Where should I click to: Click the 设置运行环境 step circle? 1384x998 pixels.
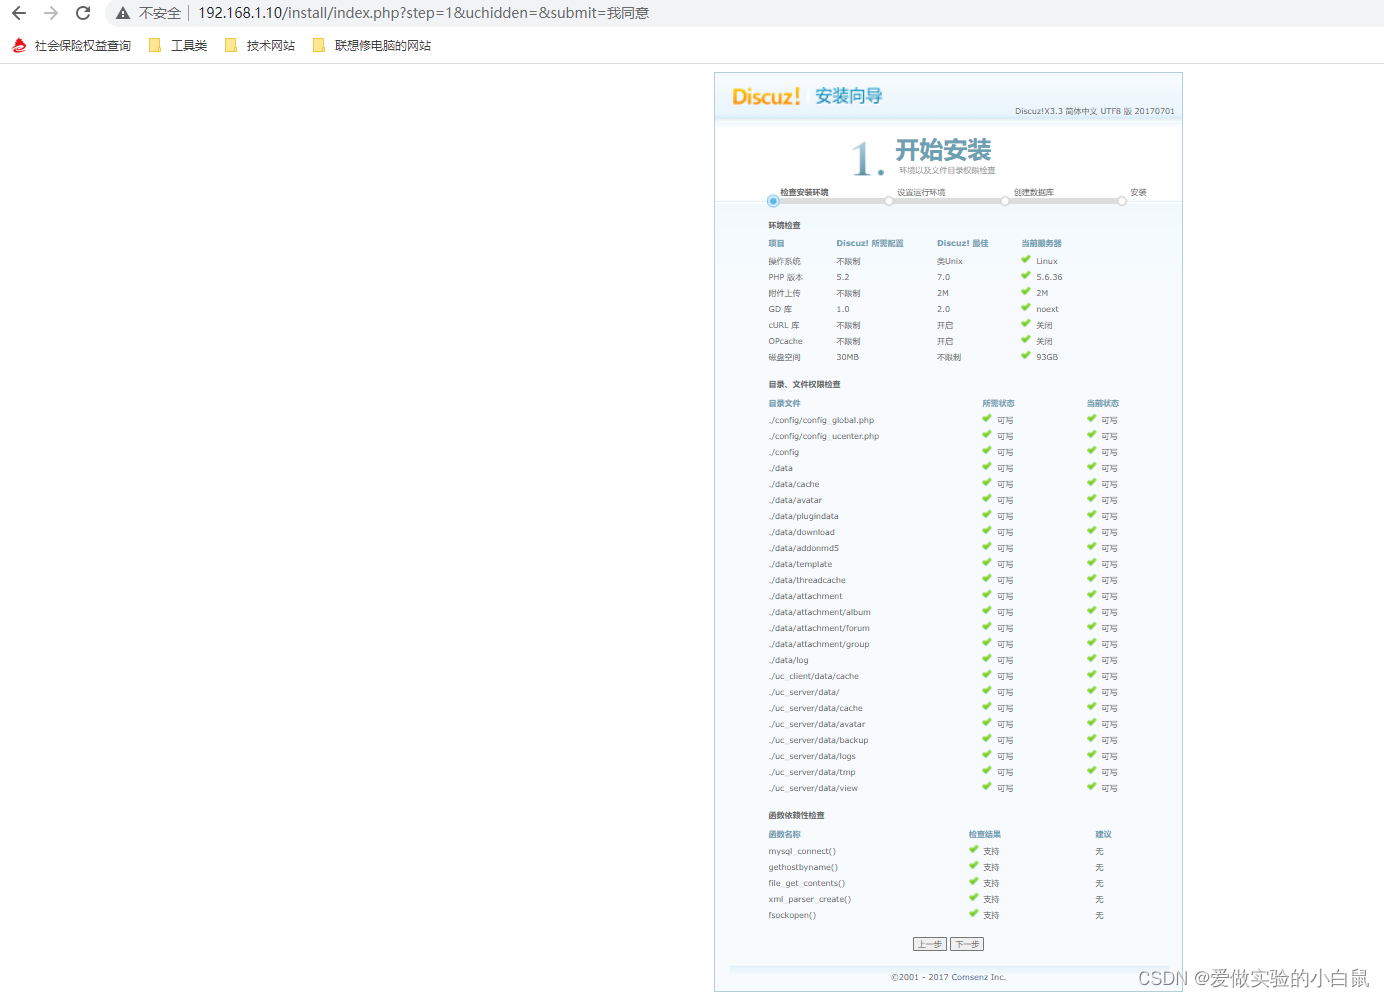[889, 201]
